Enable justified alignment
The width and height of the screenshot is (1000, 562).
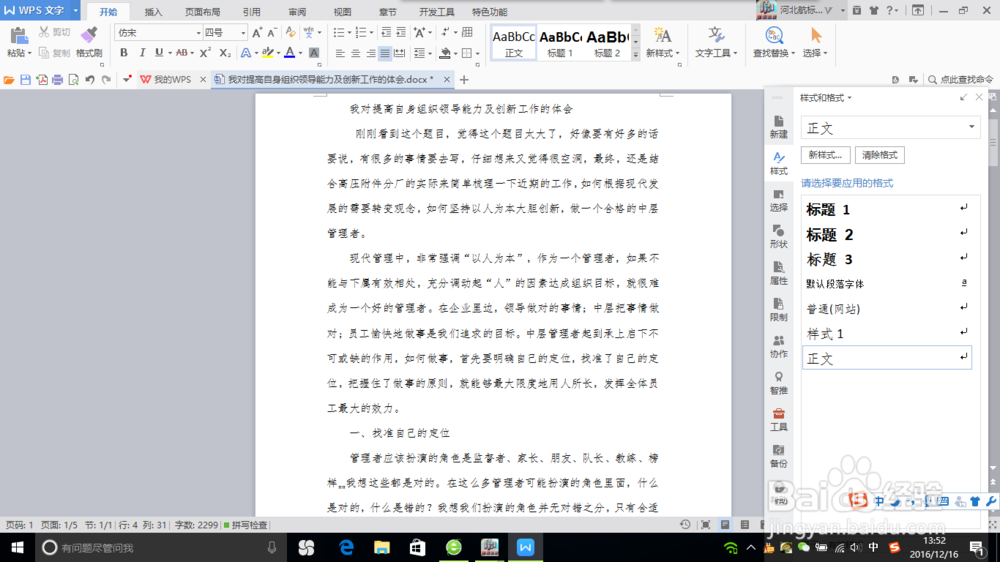[x=385, y=54]
